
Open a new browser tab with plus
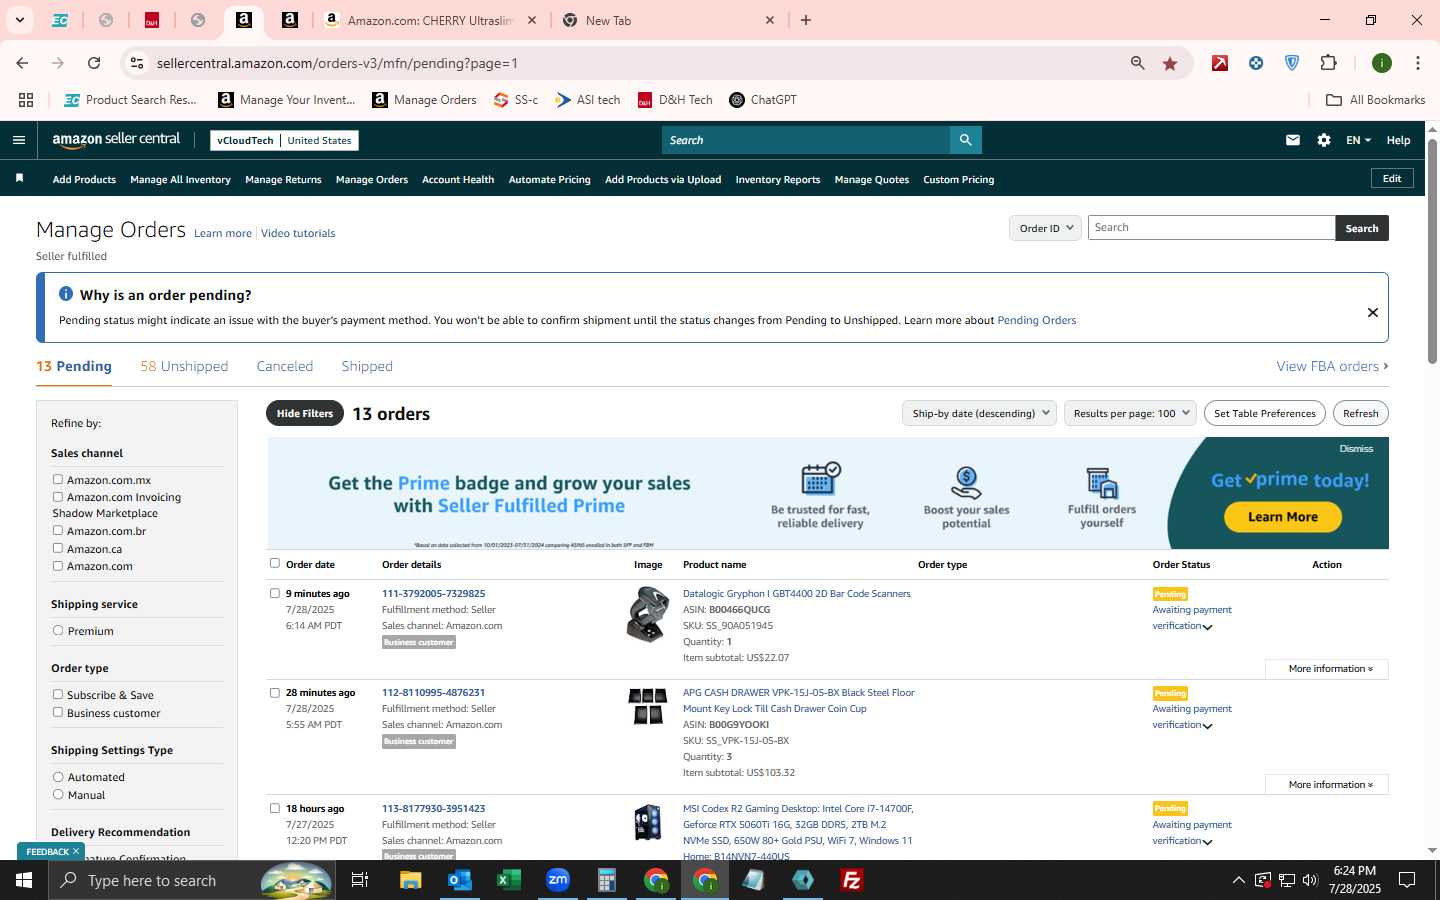point(806,20)
